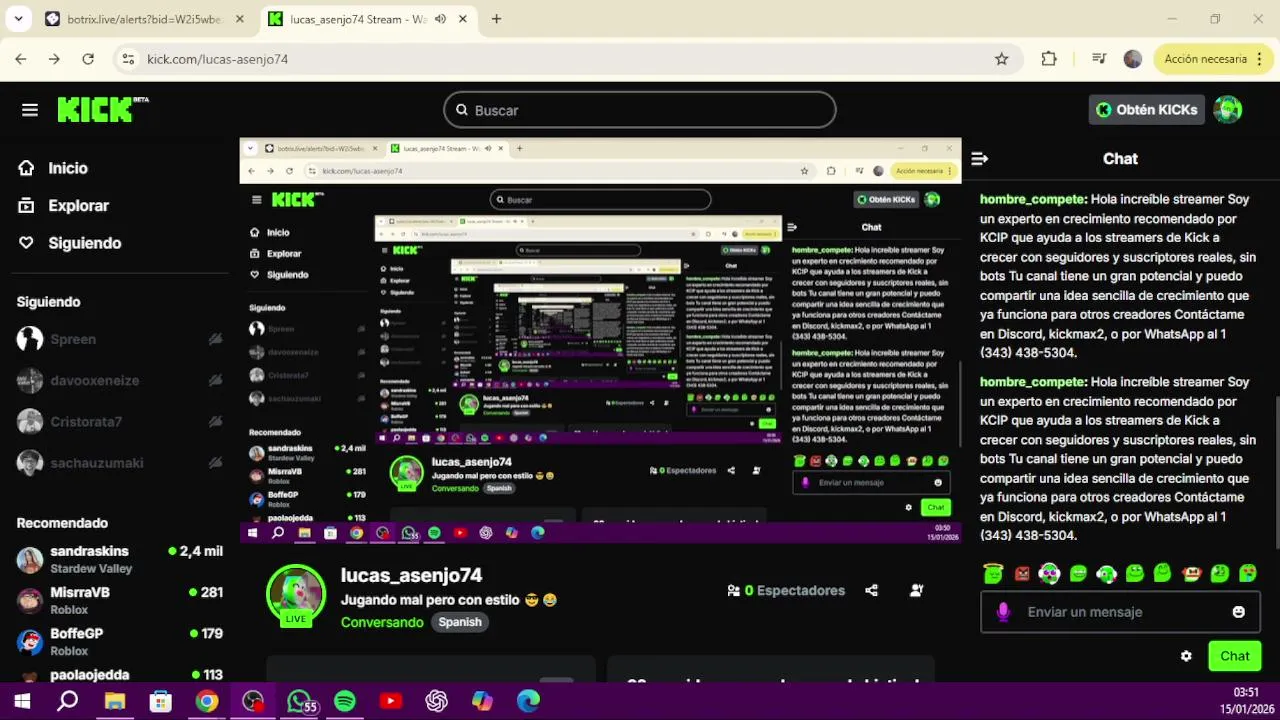Open a new browser tab
The width and height of the screenshot is (1280, 720).
tap(496, 19)
